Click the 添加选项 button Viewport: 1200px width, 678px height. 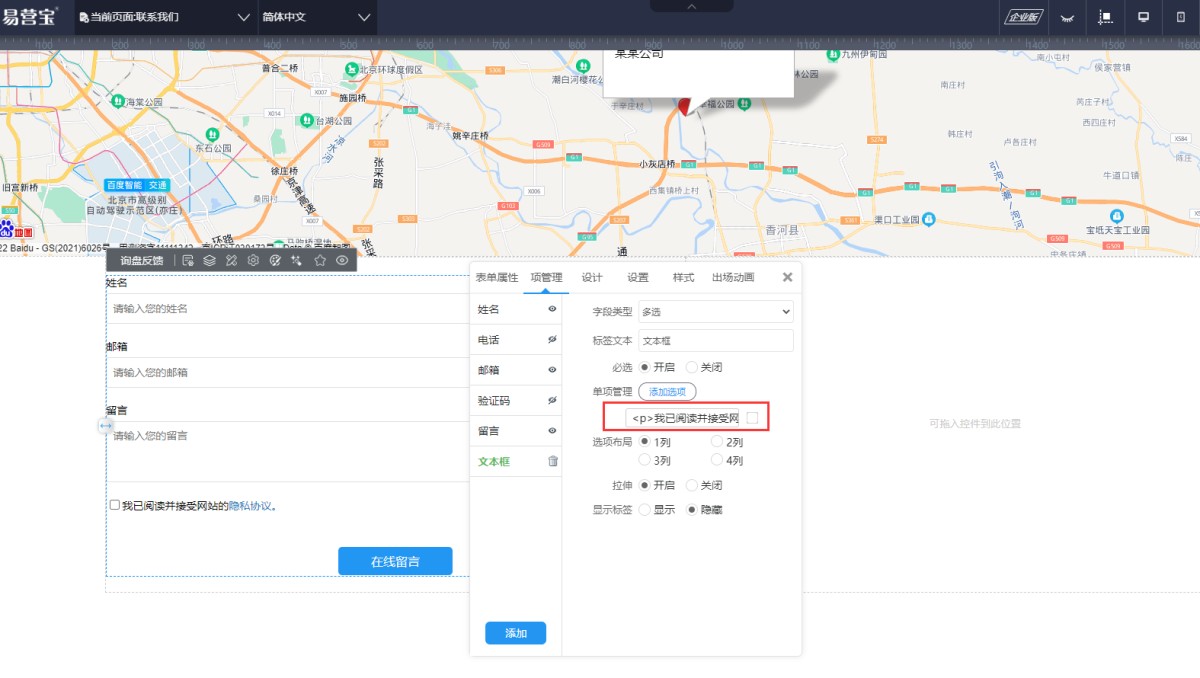(x=667, y=392)
